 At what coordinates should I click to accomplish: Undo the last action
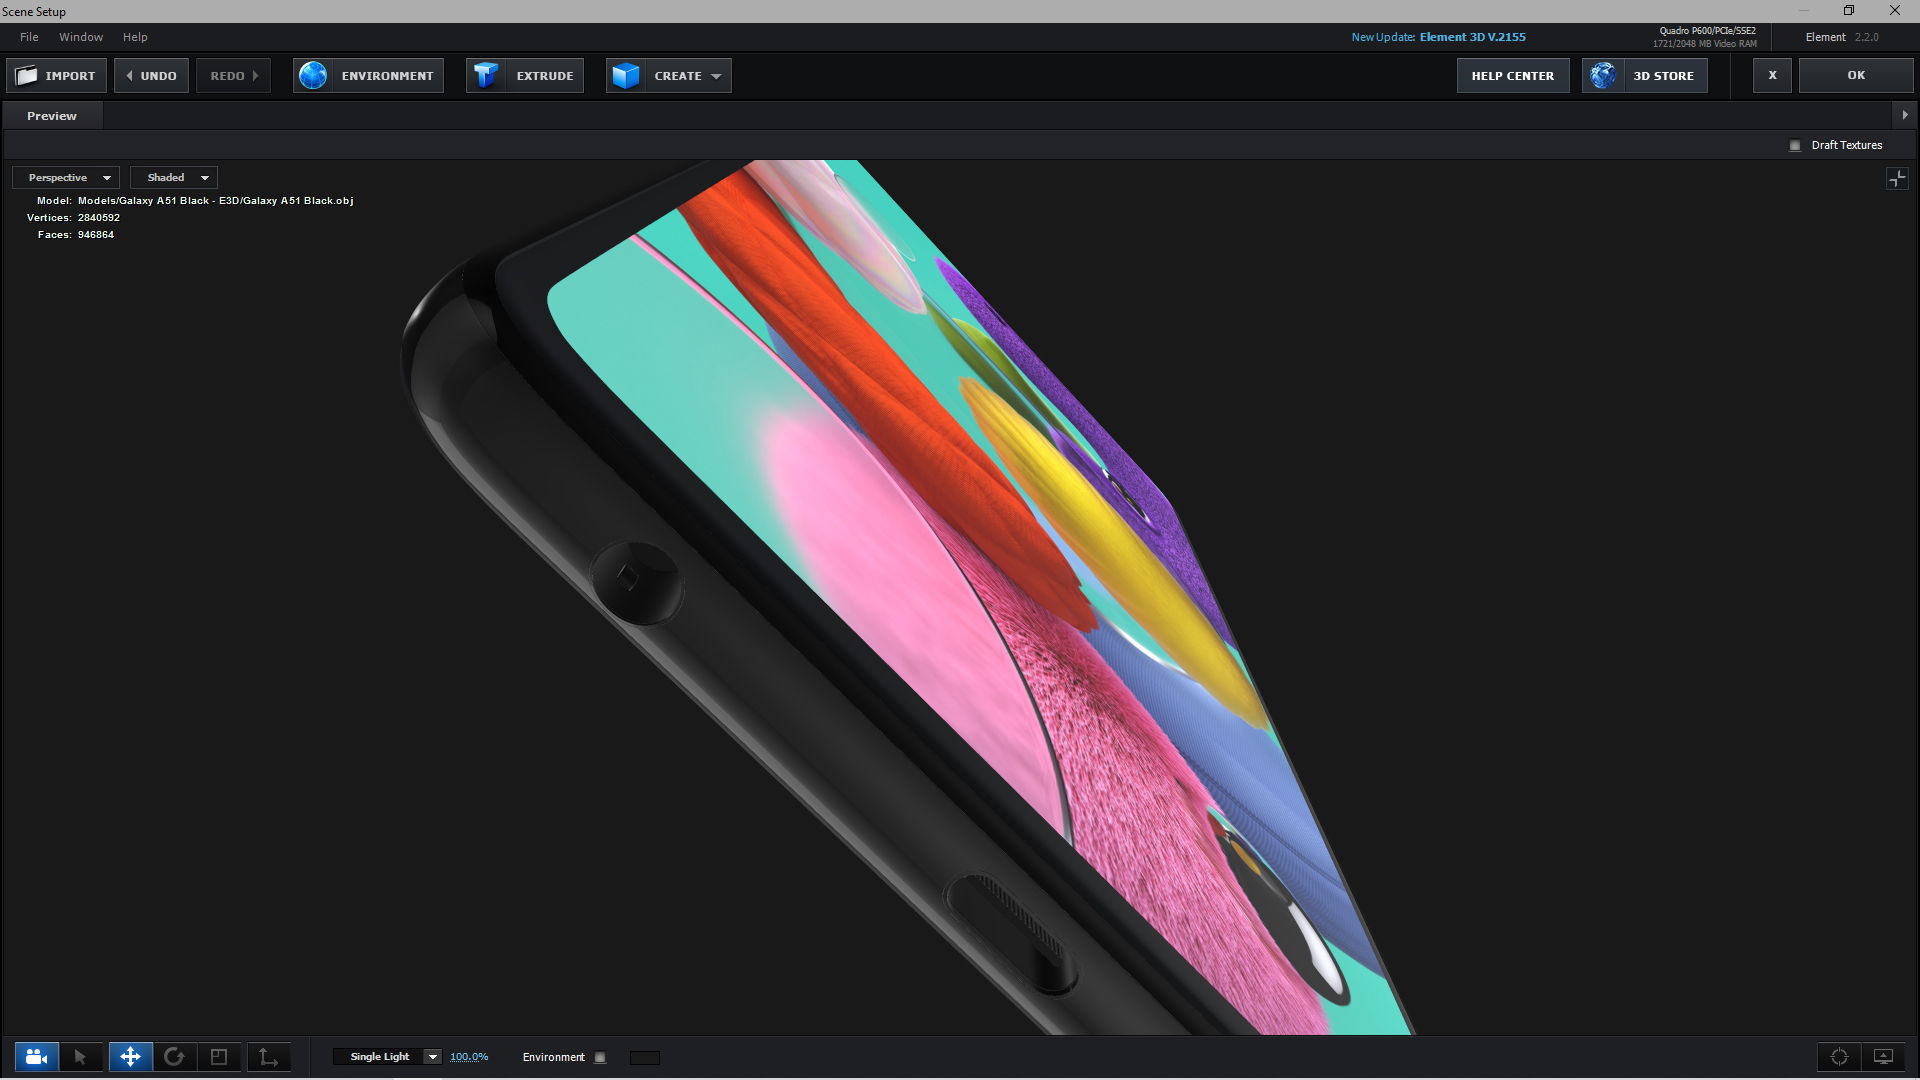pyautogui.click(x=151, y=76)
